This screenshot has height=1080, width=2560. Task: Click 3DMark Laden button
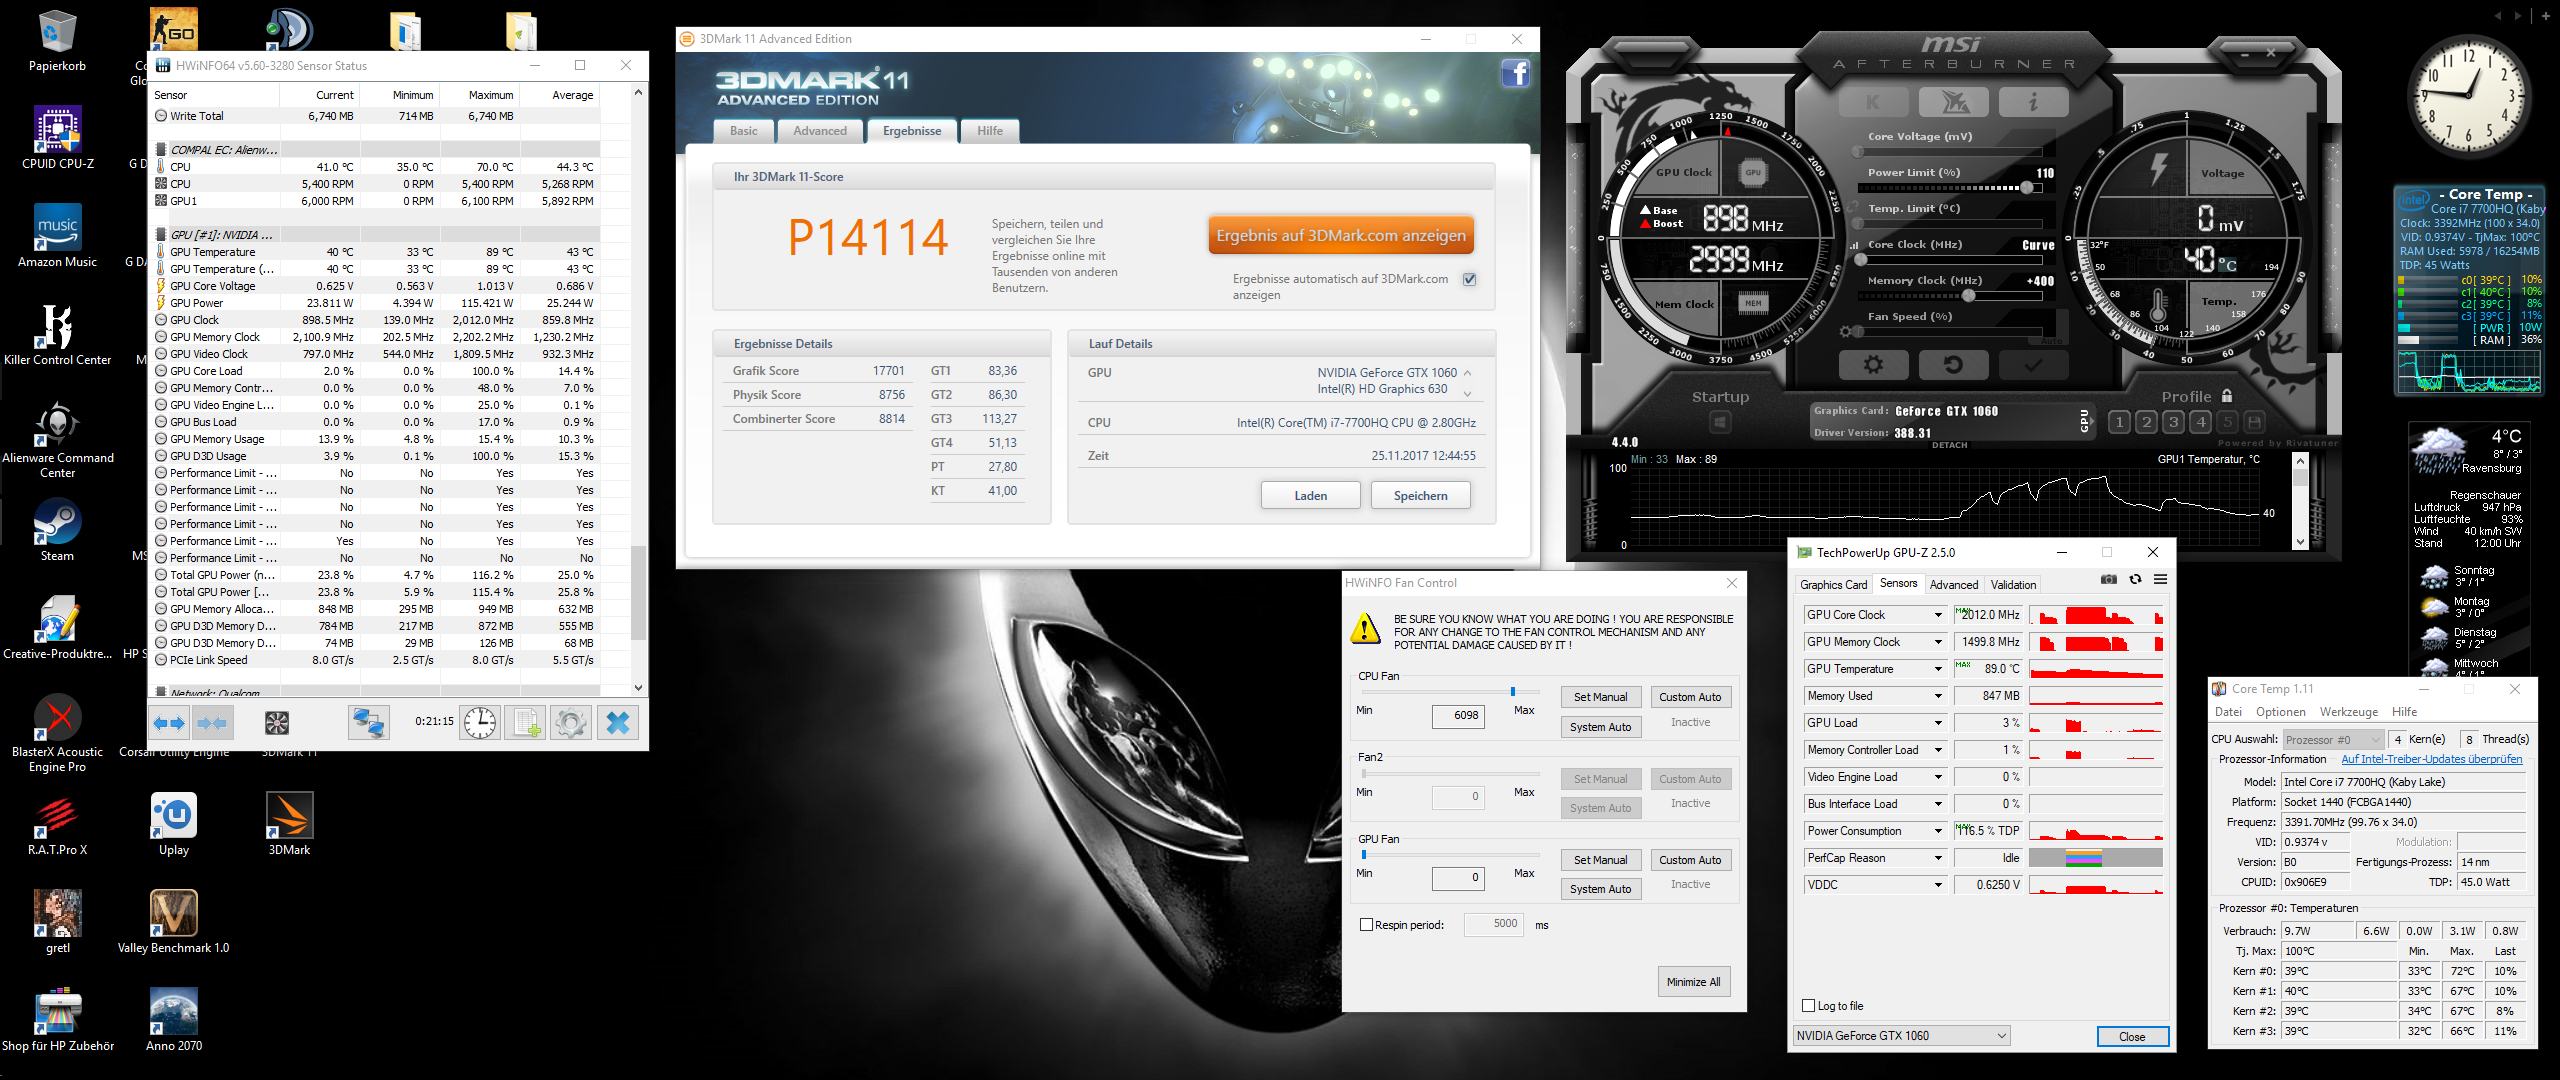tap(1310, 496)
